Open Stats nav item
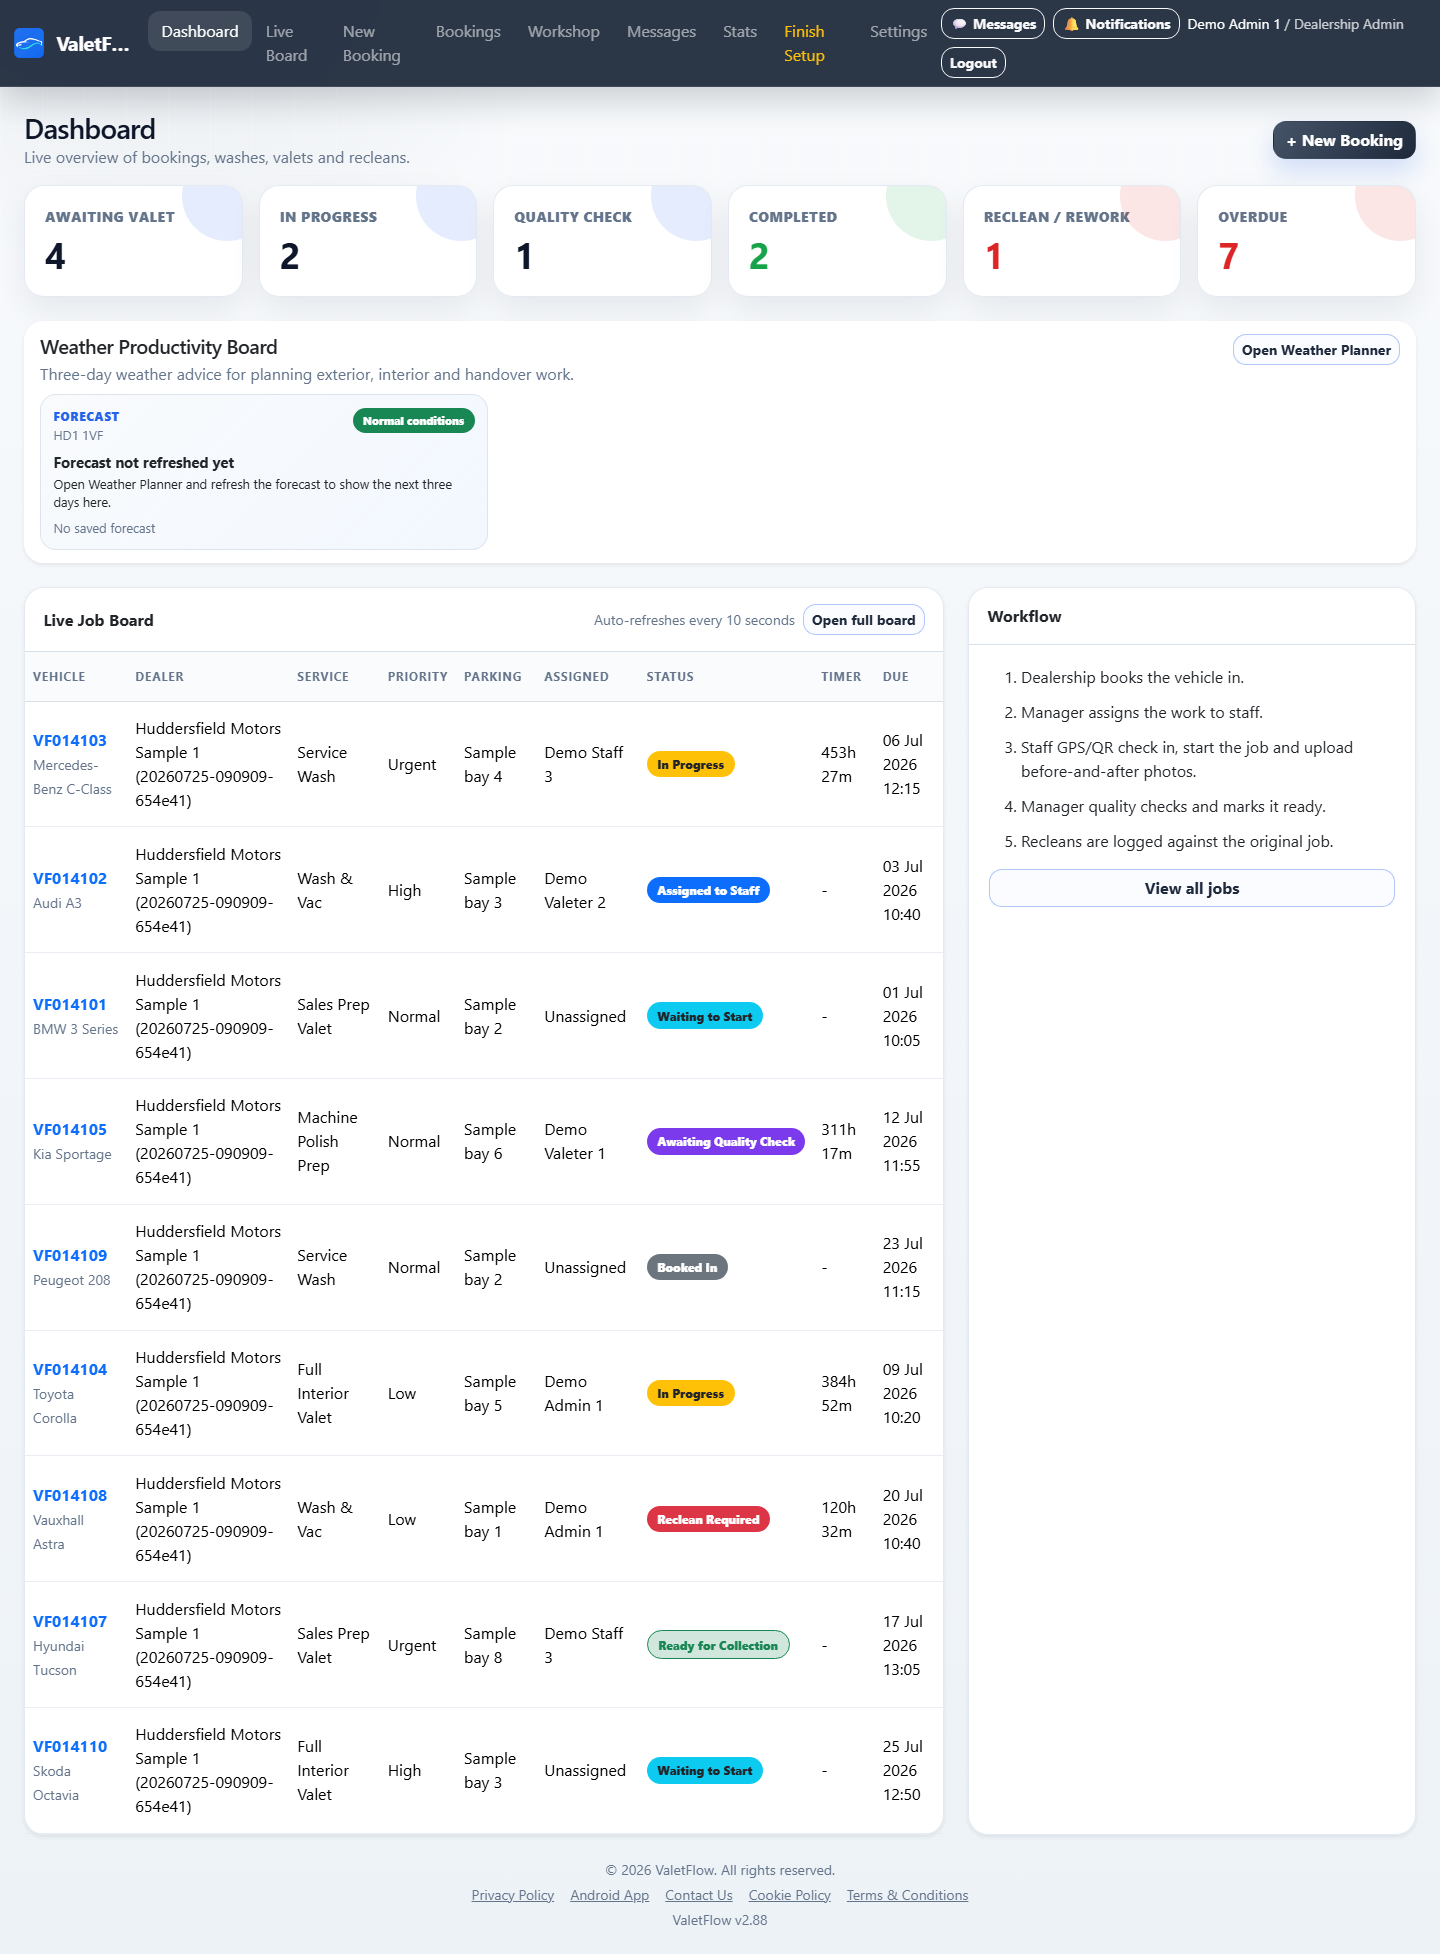1440x1954 pixels. point(740,32)
